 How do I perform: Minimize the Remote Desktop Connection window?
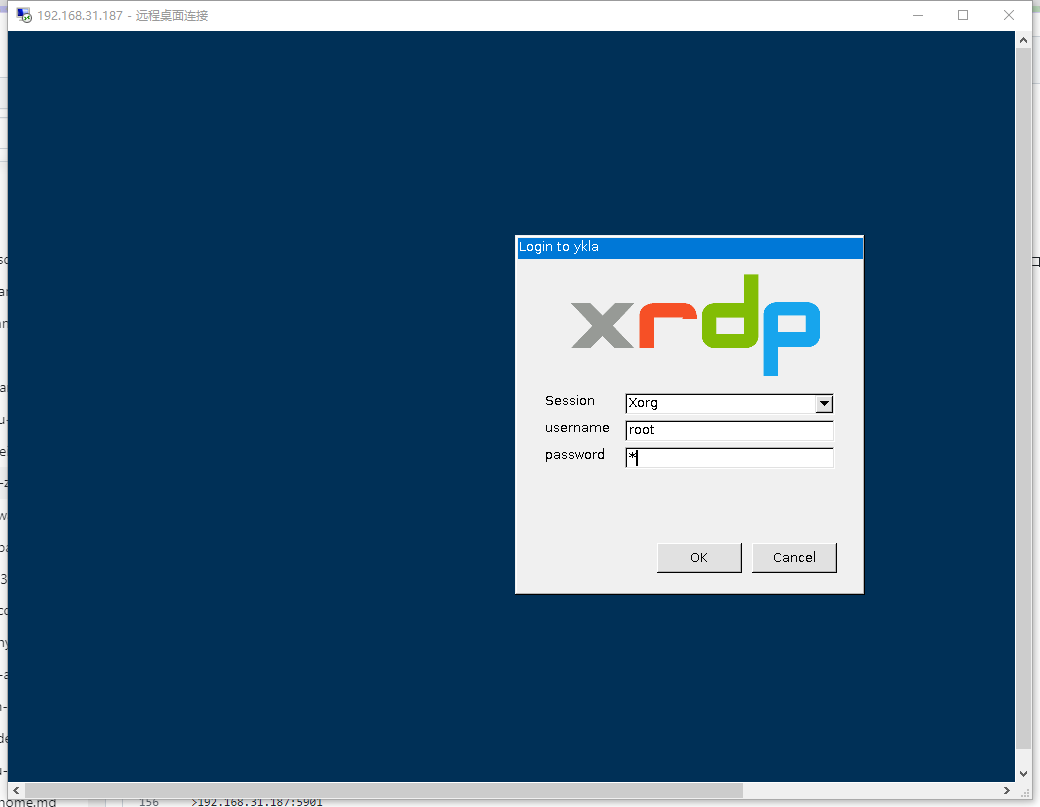coord(918,15)
